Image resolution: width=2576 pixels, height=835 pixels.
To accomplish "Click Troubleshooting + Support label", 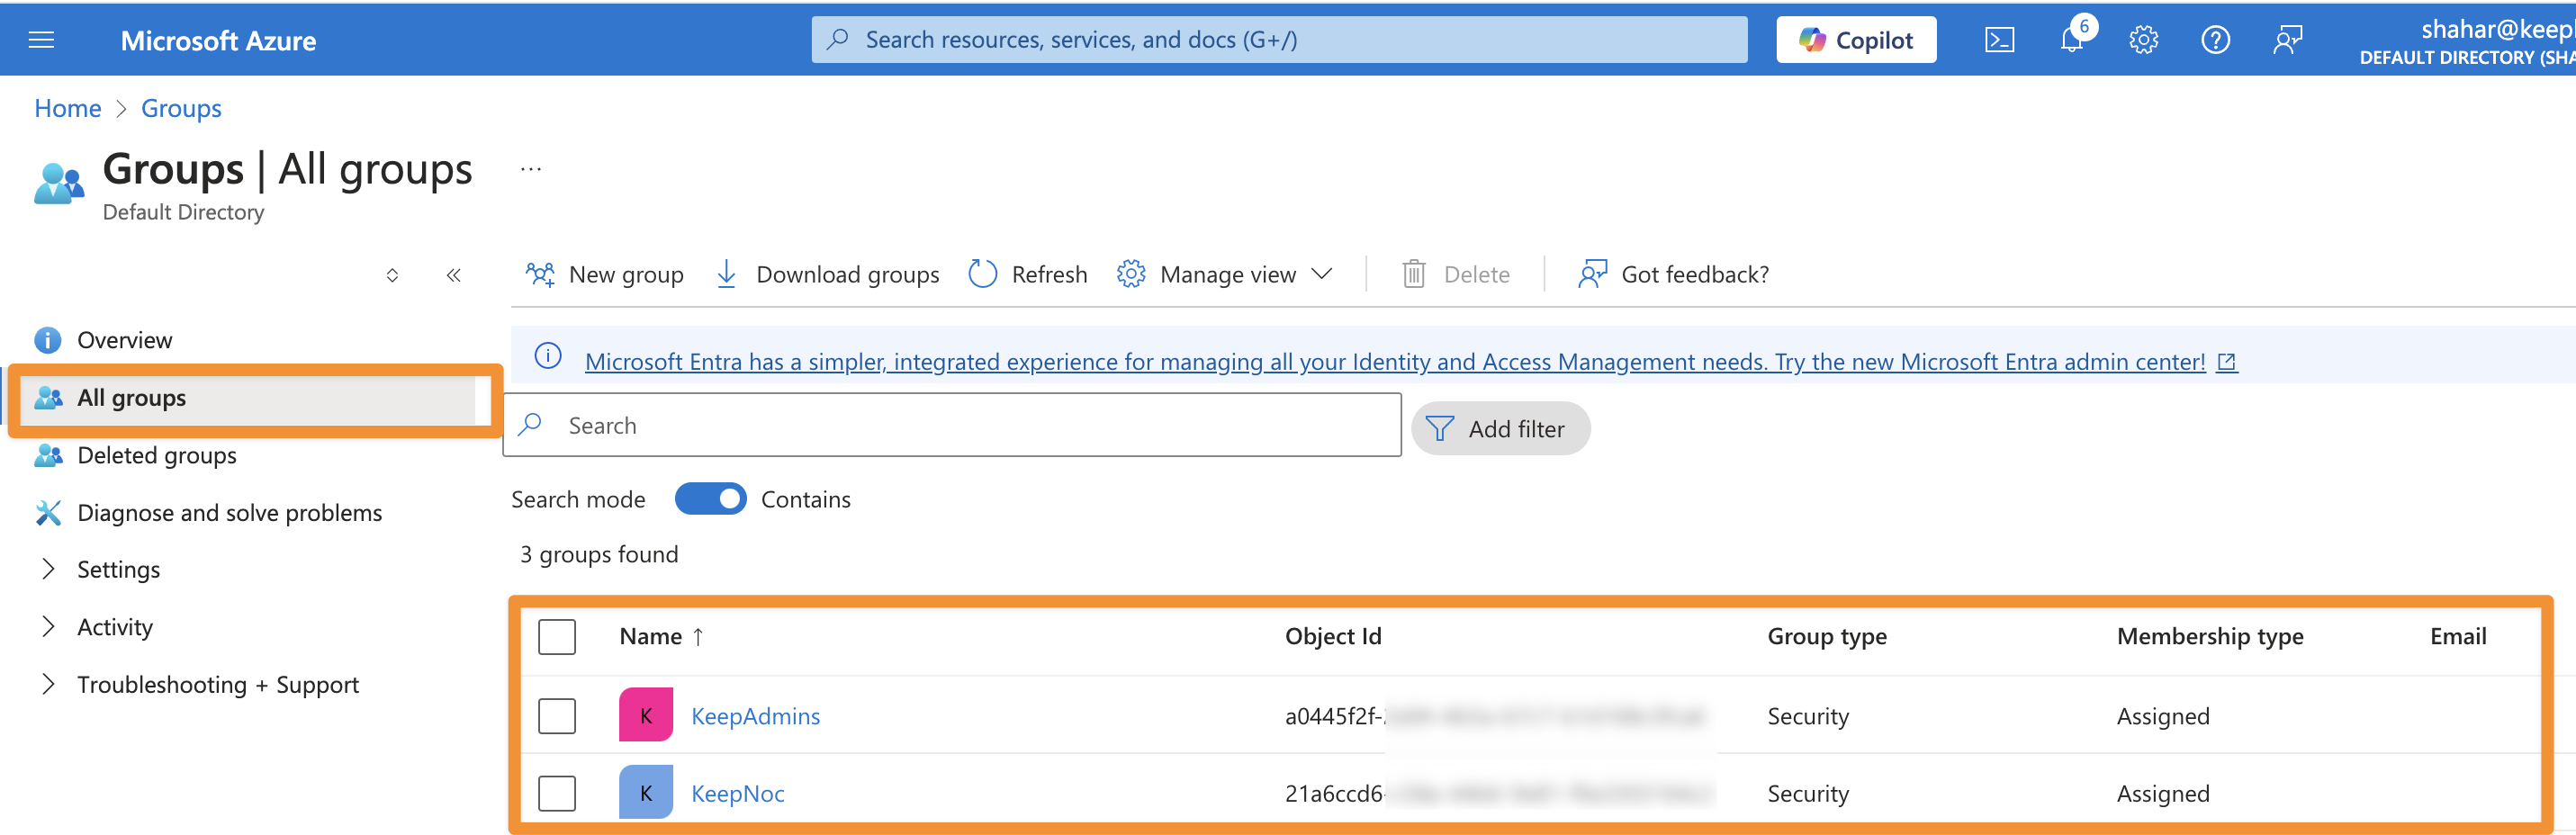I will [218, 685].
